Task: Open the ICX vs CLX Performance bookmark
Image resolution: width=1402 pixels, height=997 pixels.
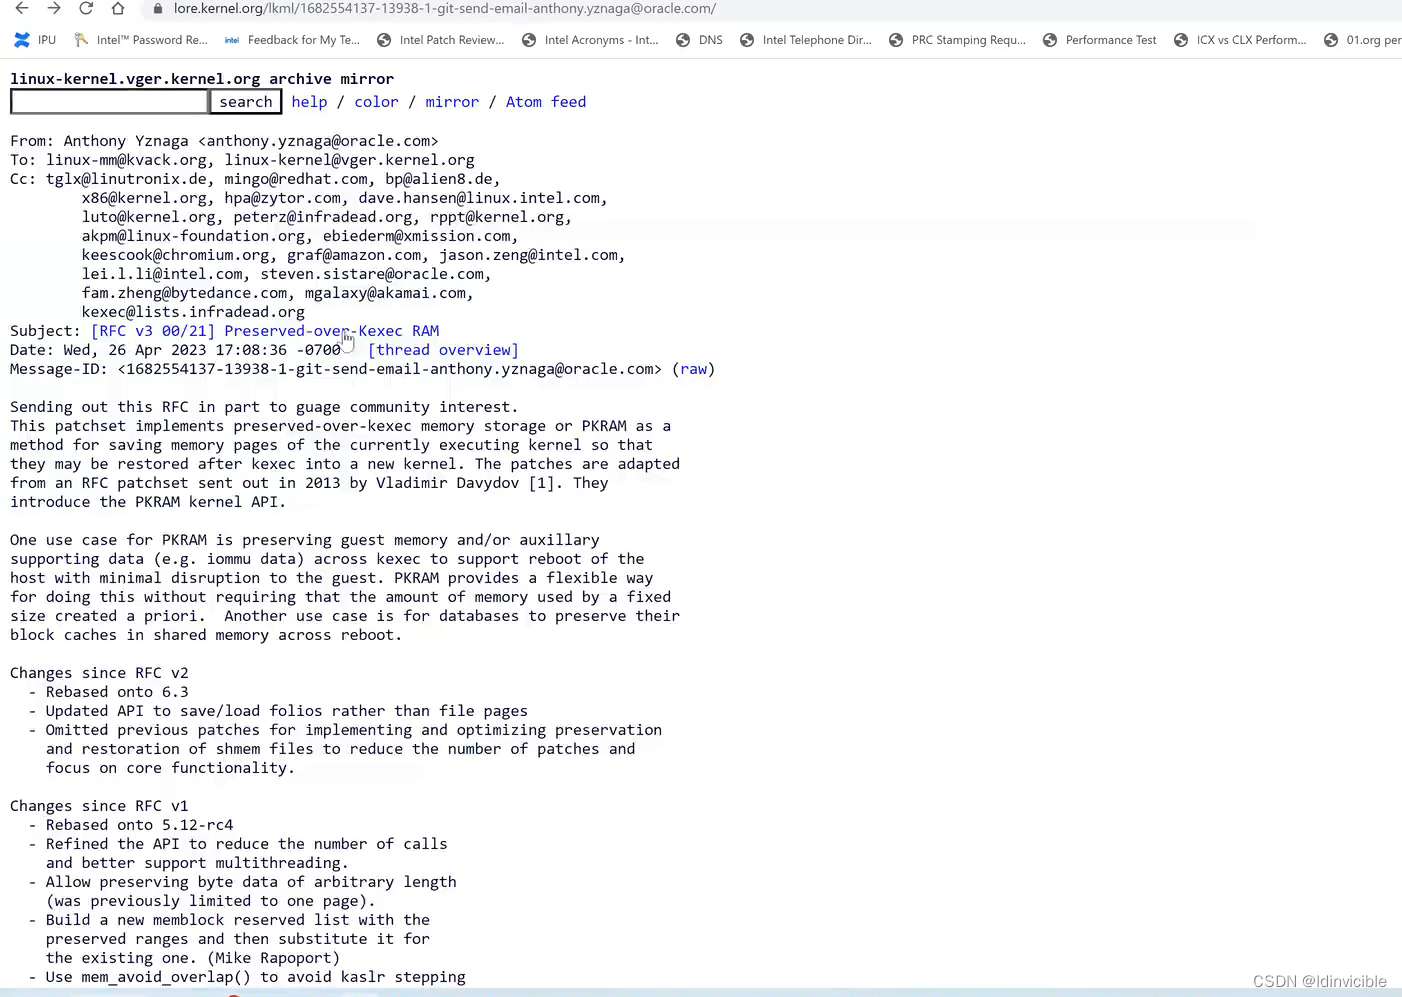Action: click(1240, 40)
